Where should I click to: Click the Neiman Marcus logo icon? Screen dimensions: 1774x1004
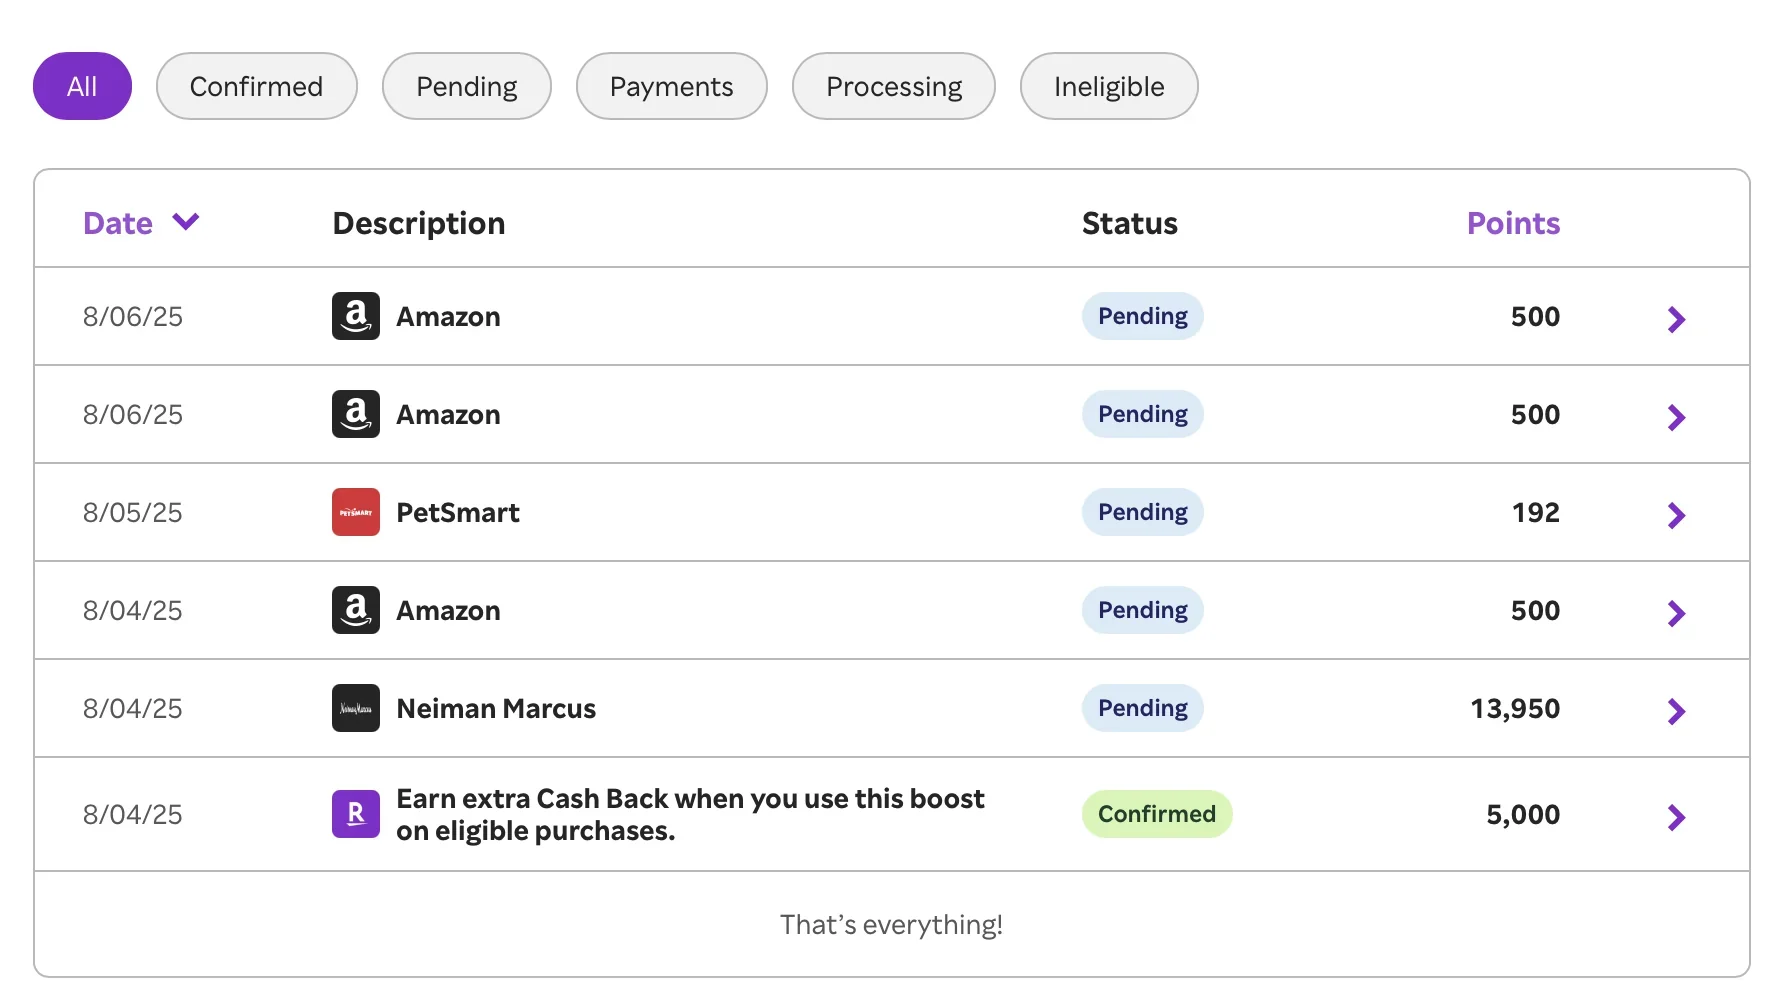pos(355,708)
